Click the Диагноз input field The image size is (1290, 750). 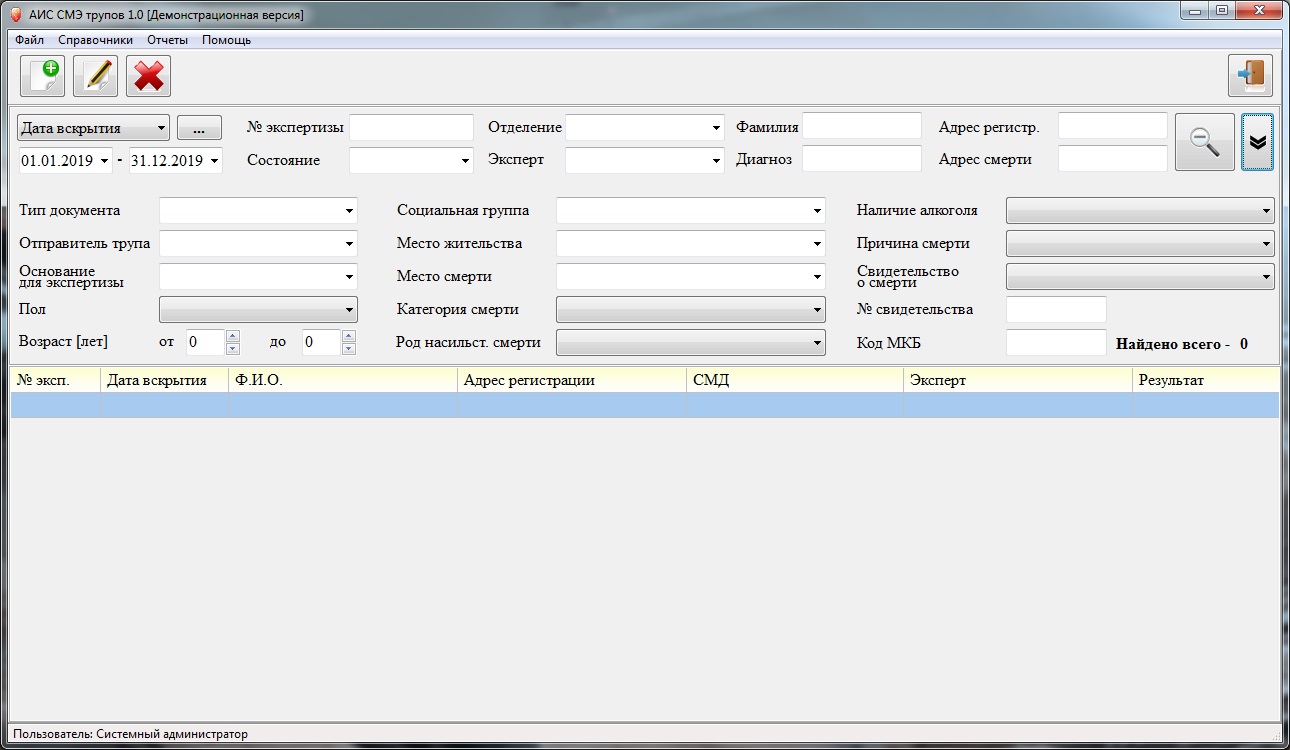[x=862, y=158]
